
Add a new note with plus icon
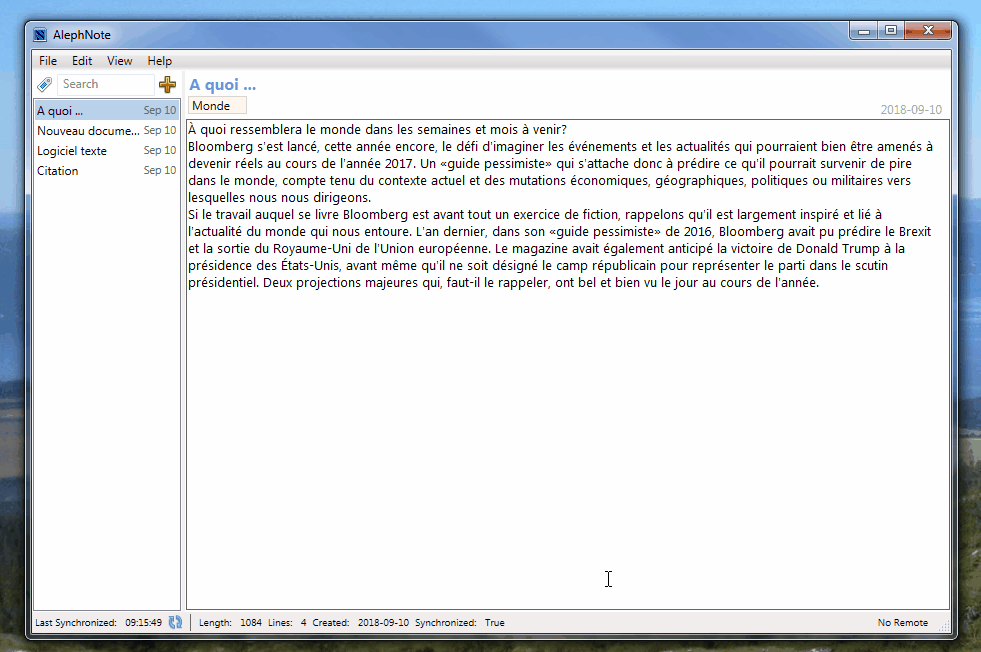167,84
